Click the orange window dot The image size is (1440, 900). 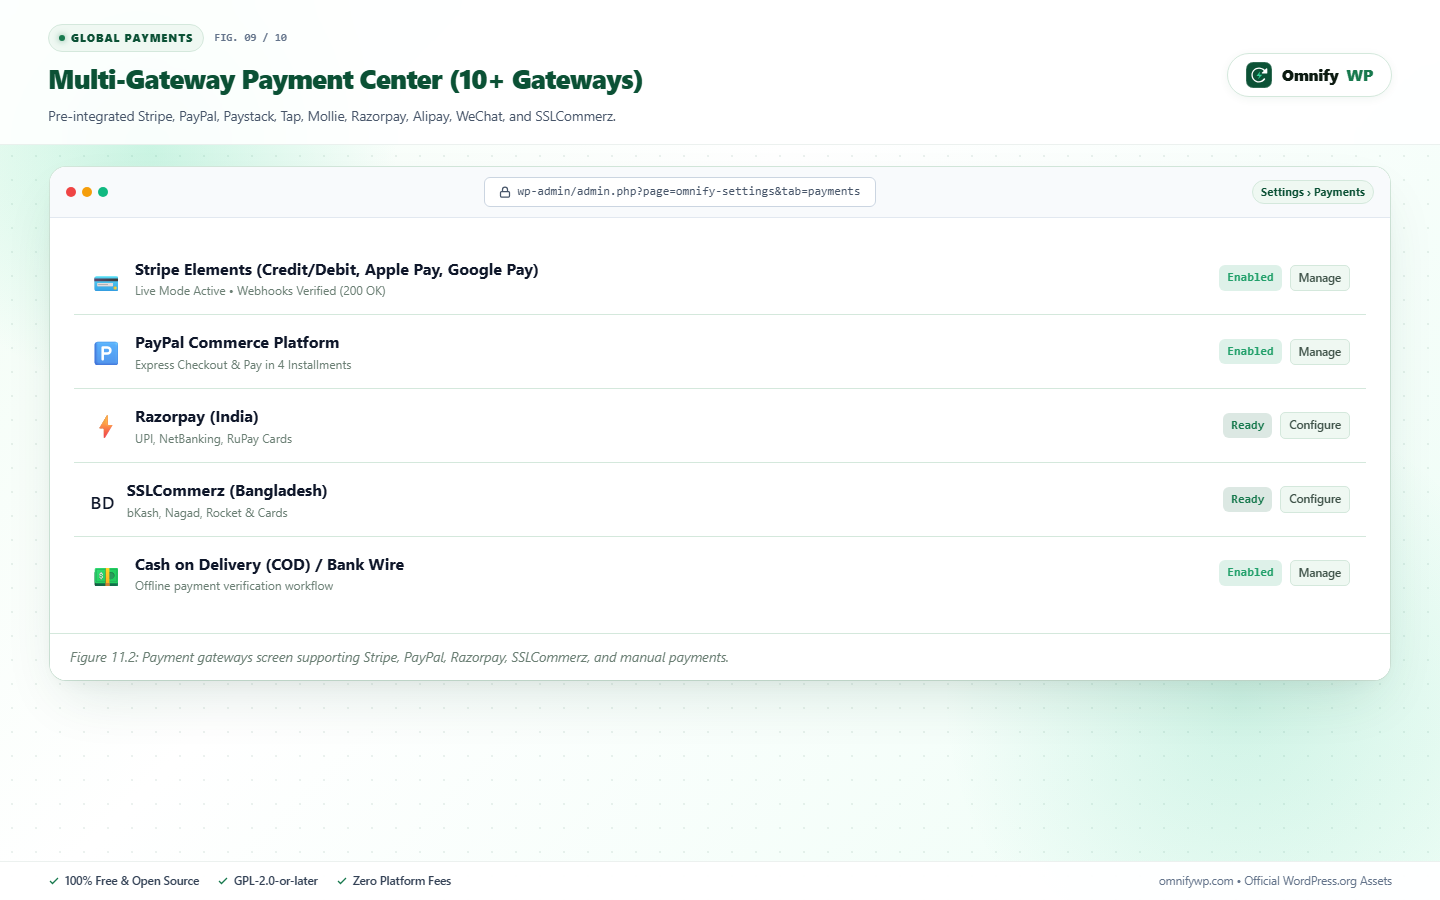point(87,192)
